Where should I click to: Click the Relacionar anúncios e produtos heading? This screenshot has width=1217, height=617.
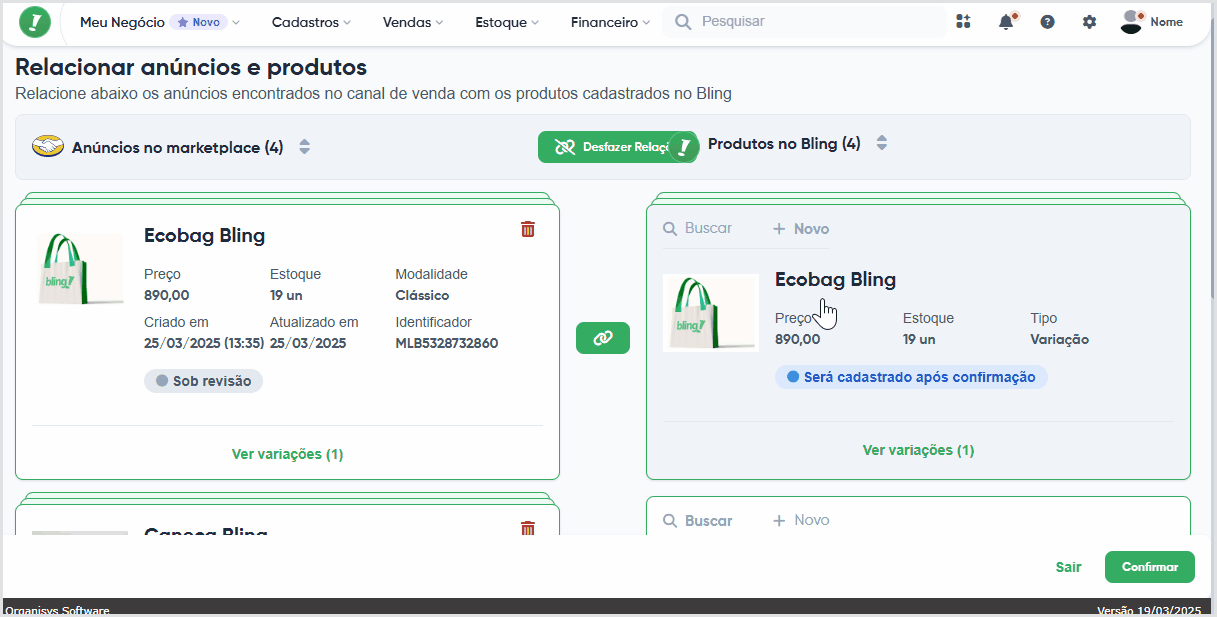[191, 68]
